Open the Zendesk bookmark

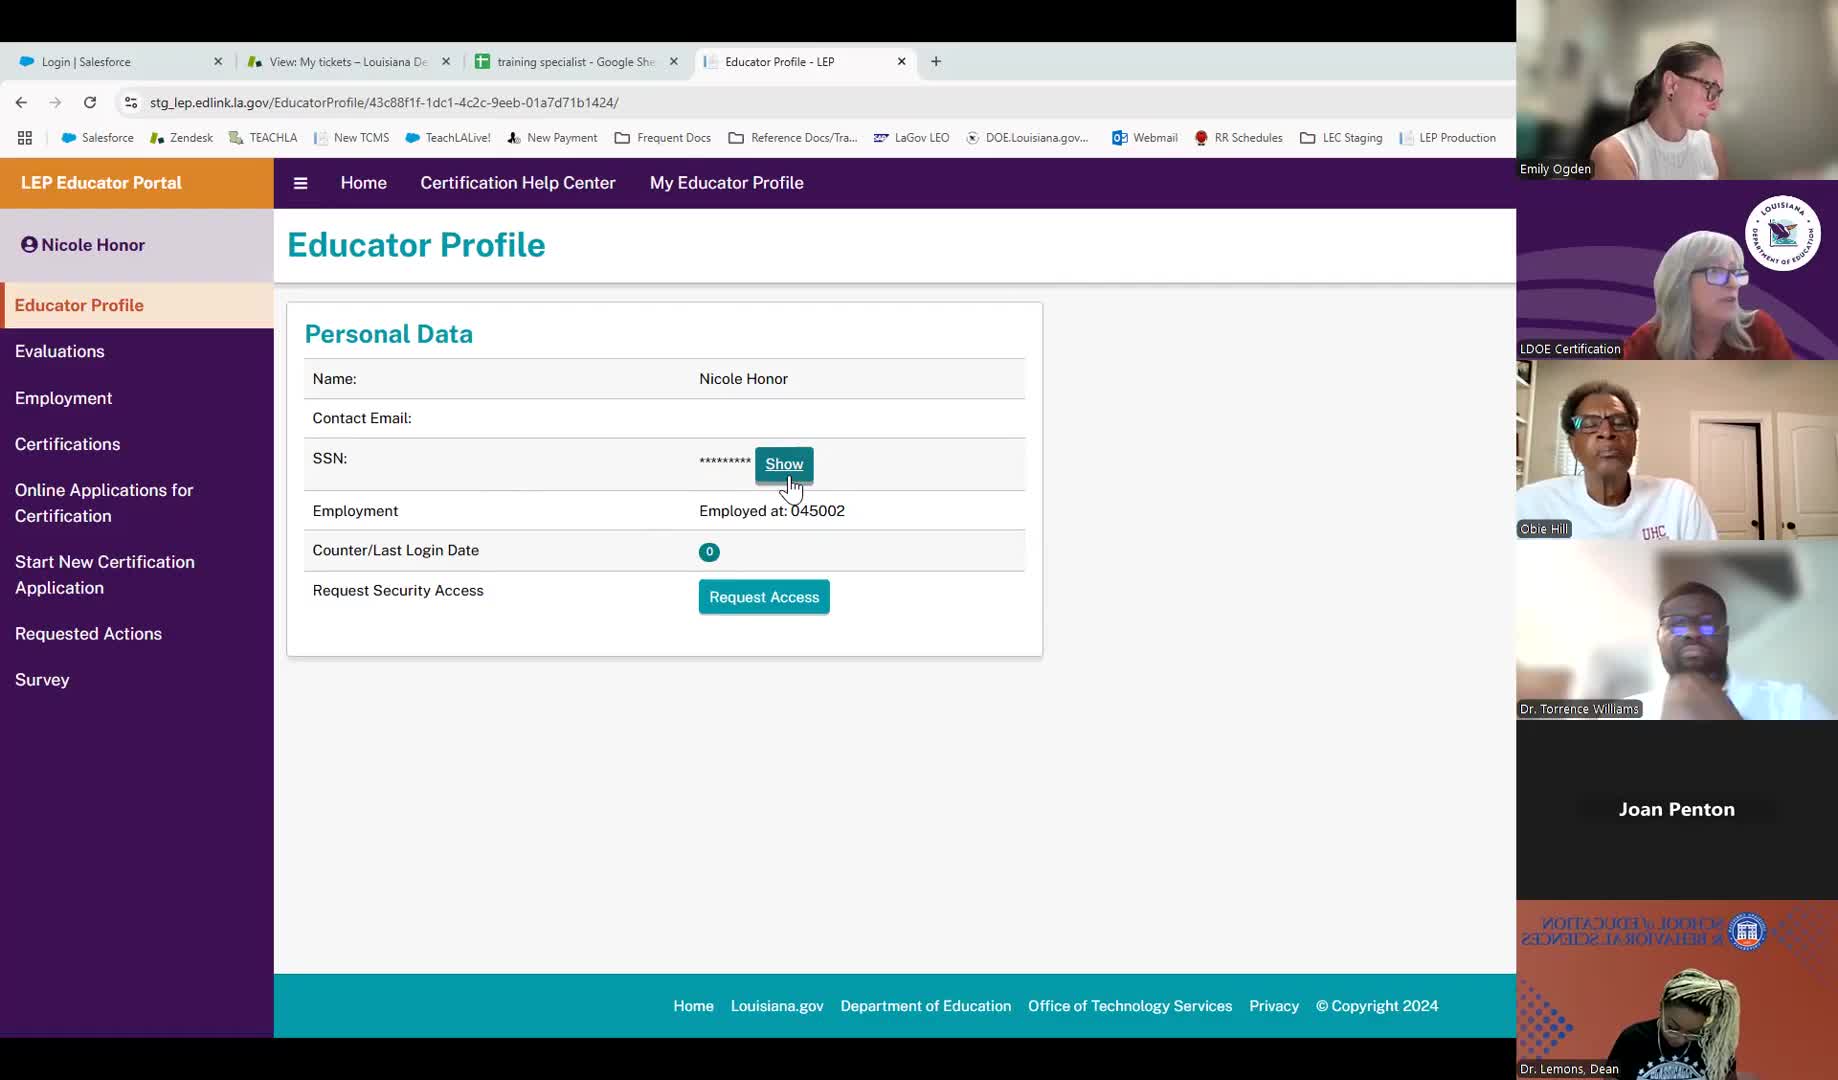pos(181,138)
